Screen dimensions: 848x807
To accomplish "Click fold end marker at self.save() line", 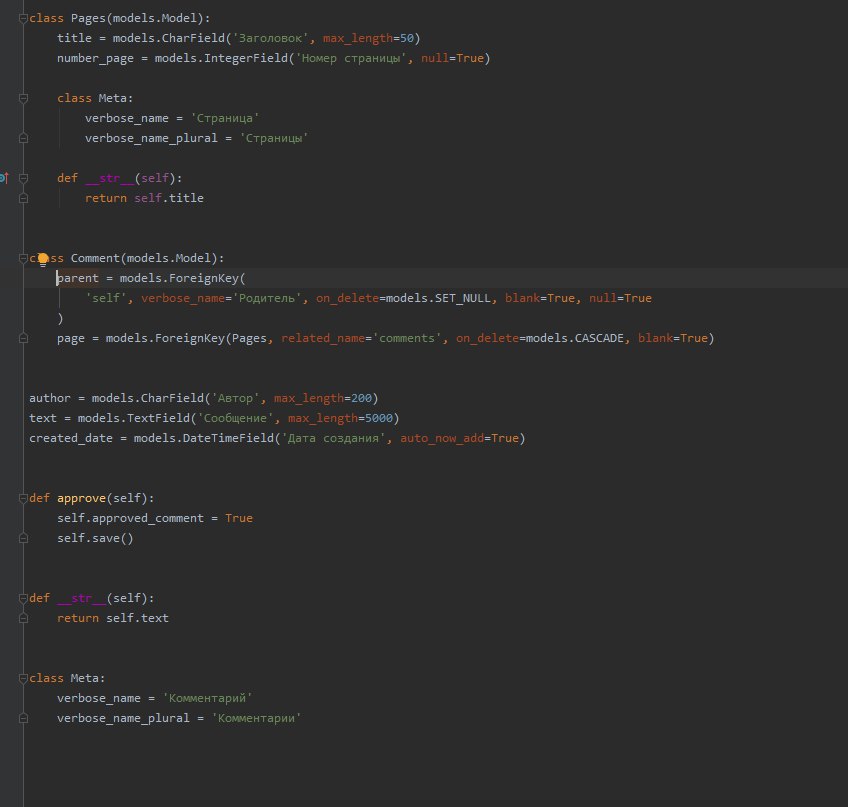I will tap(23, 538).
